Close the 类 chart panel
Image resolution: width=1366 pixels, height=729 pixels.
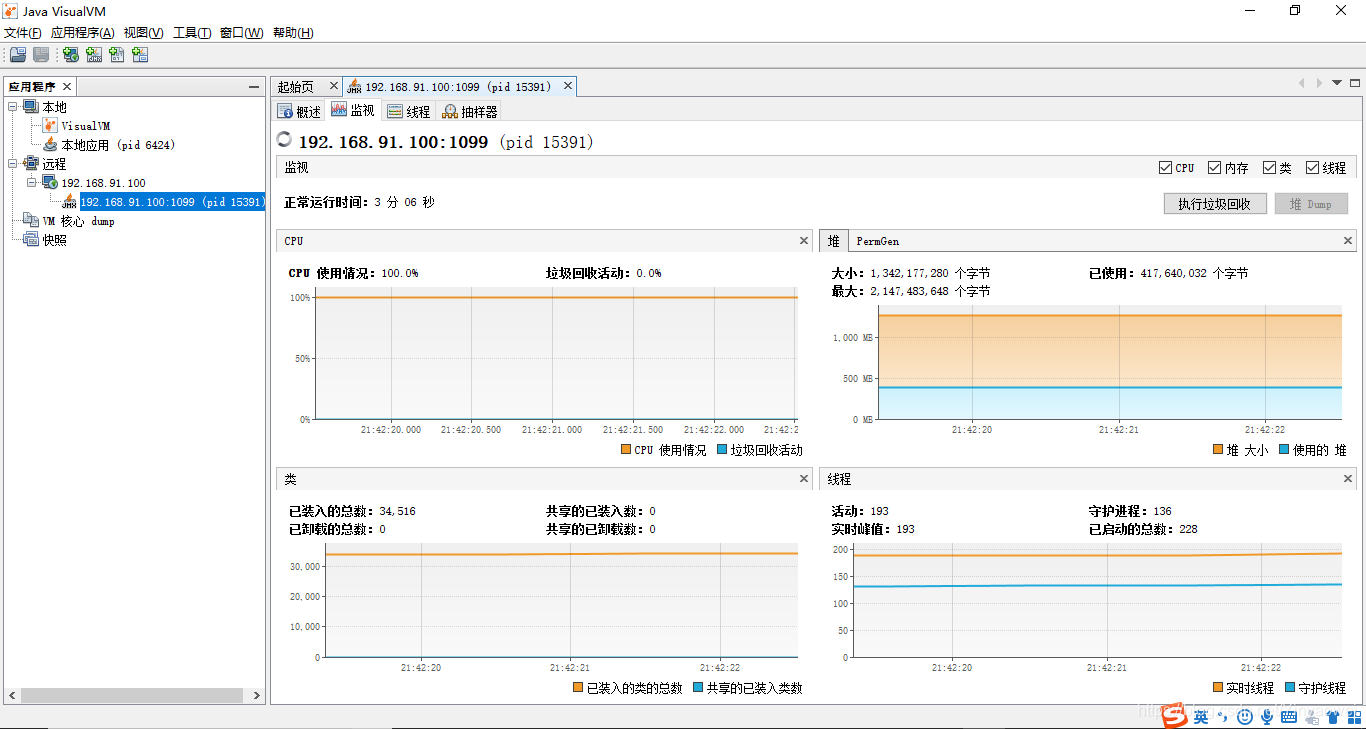[x=804, y=479]
